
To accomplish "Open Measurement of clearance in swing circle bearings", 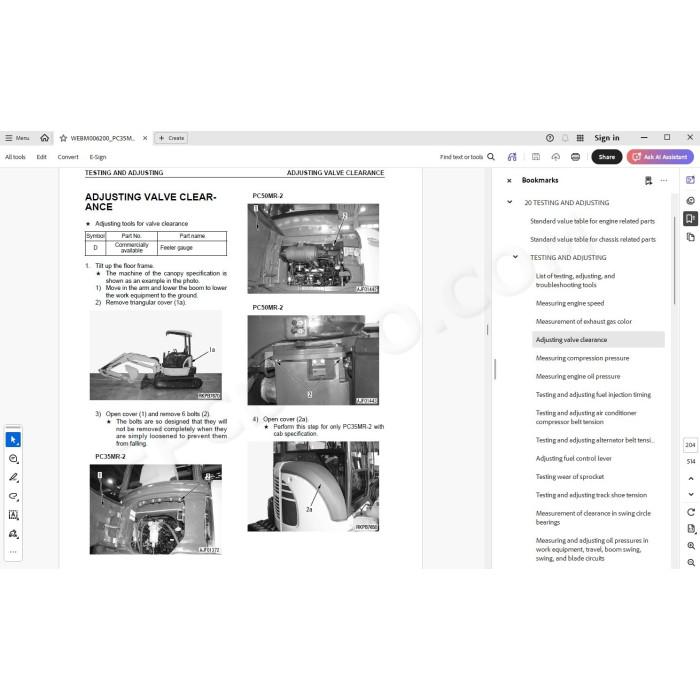I will click(x=593, y=518).
